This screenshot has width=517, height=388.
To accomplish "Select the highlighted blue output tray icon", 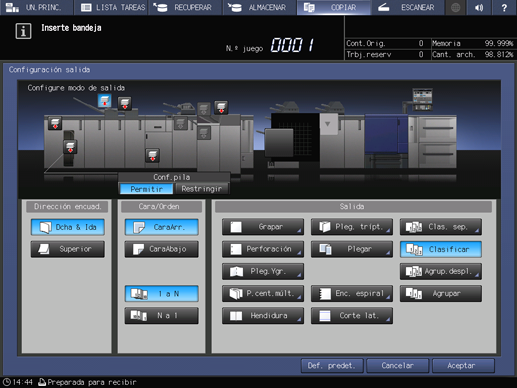I will 104,100.
